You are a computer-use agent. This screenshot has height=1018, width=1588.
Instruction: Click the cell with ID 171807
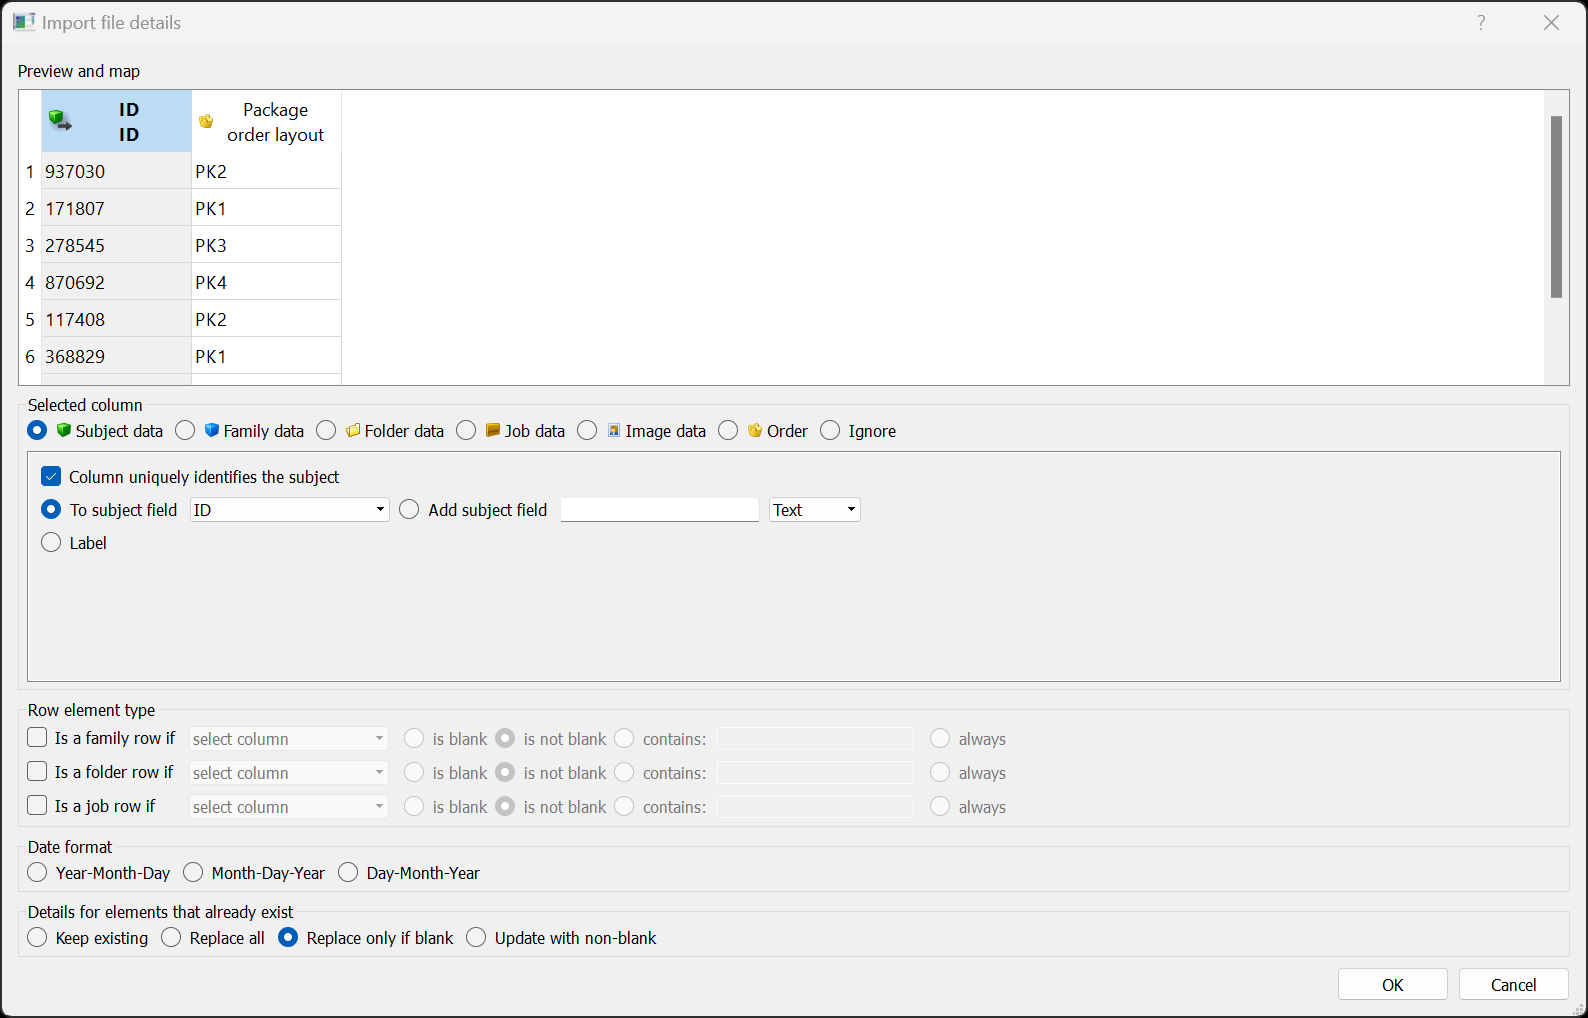(x=116, y=208)
